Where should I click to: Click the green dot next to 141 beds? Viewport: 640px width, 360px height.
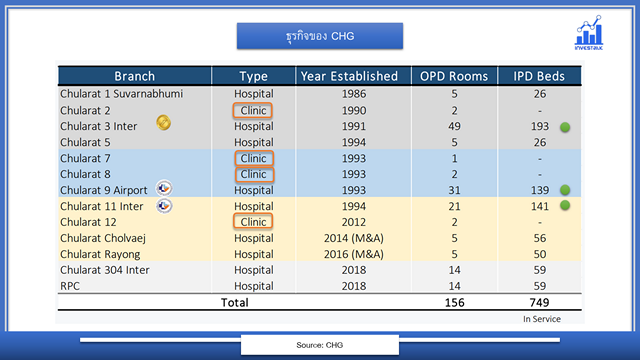click(565, 205)
